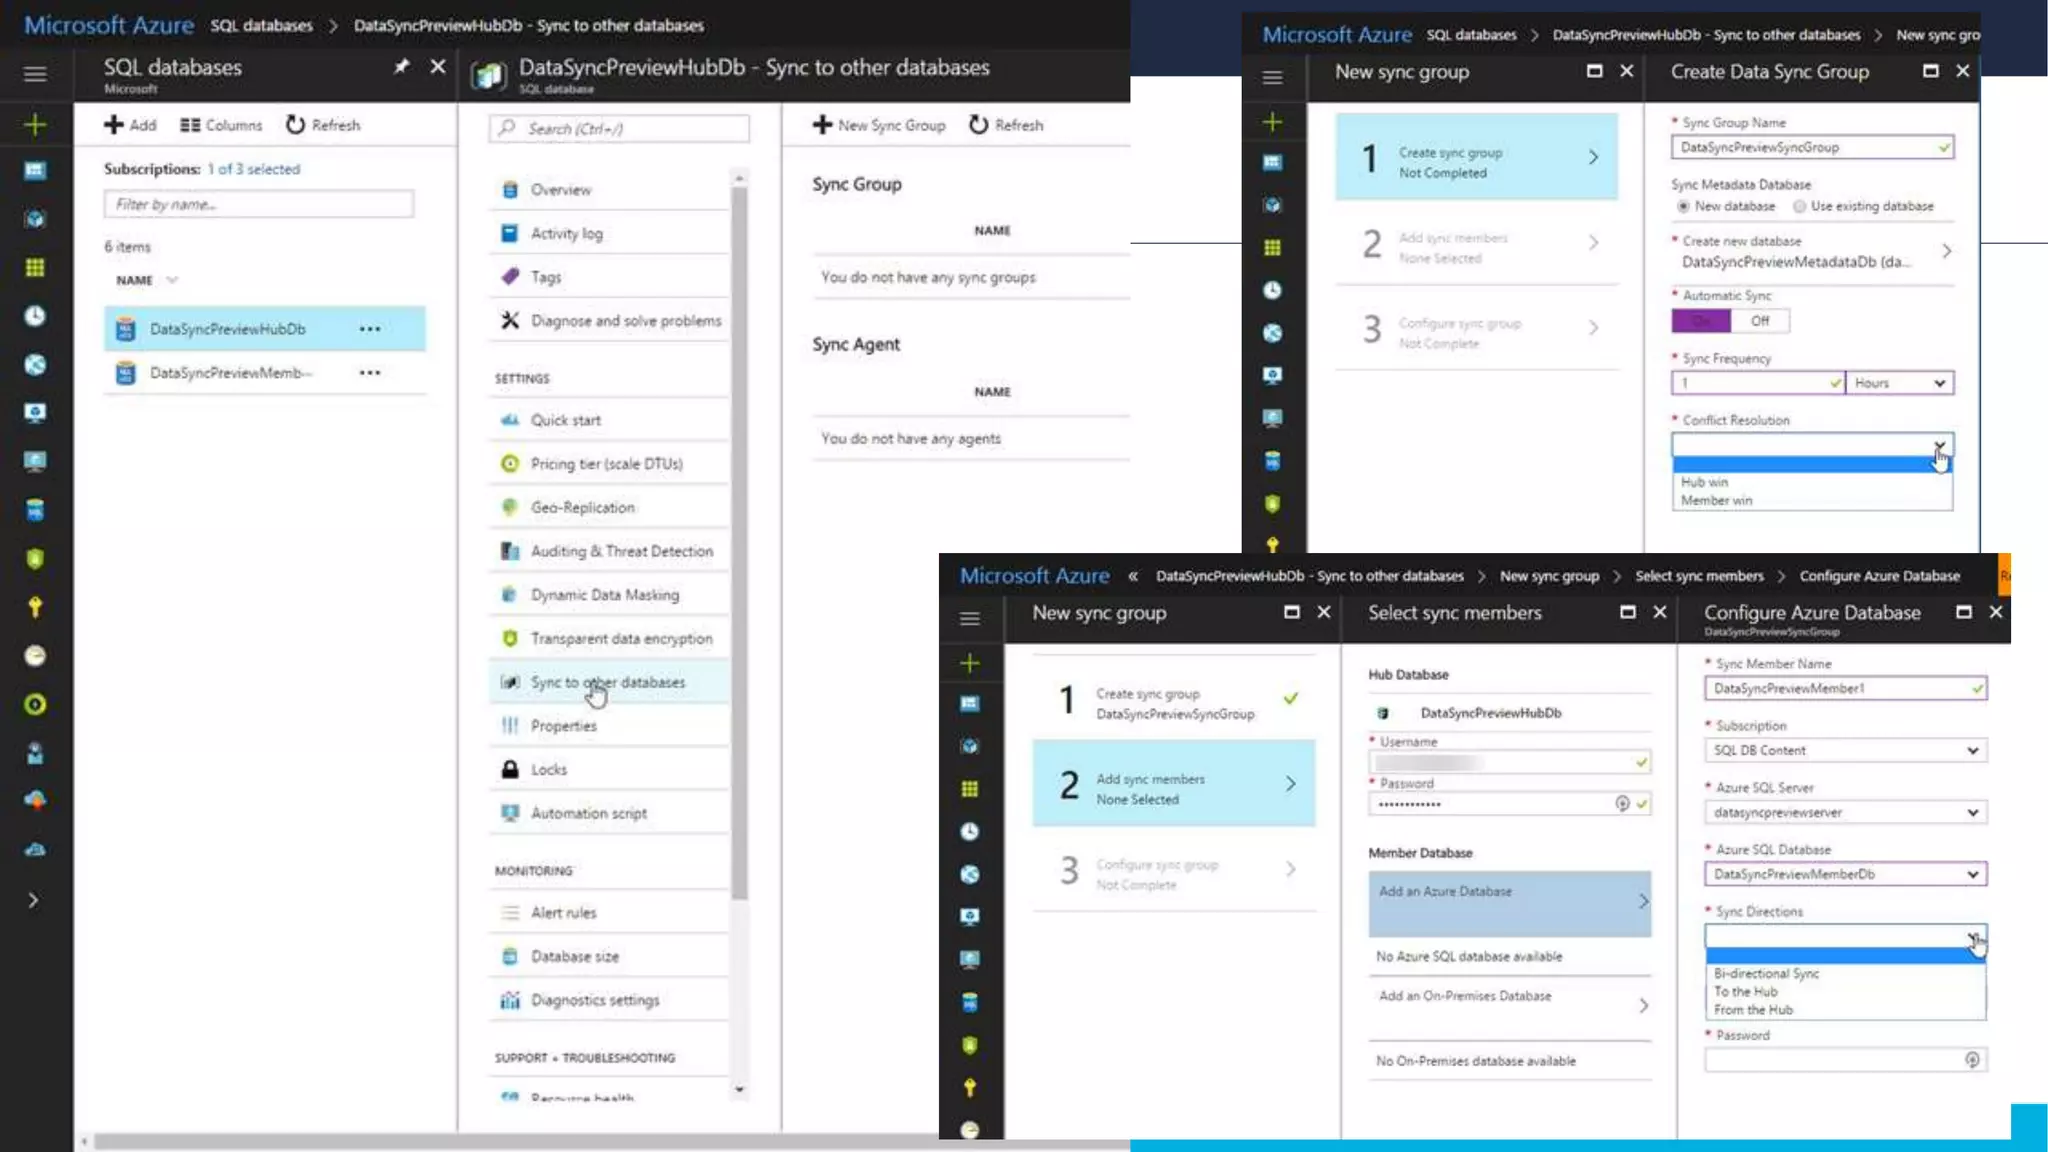Click Sync Member Name input field
The image size is (2048, 1152).
tap(1845, 688)
